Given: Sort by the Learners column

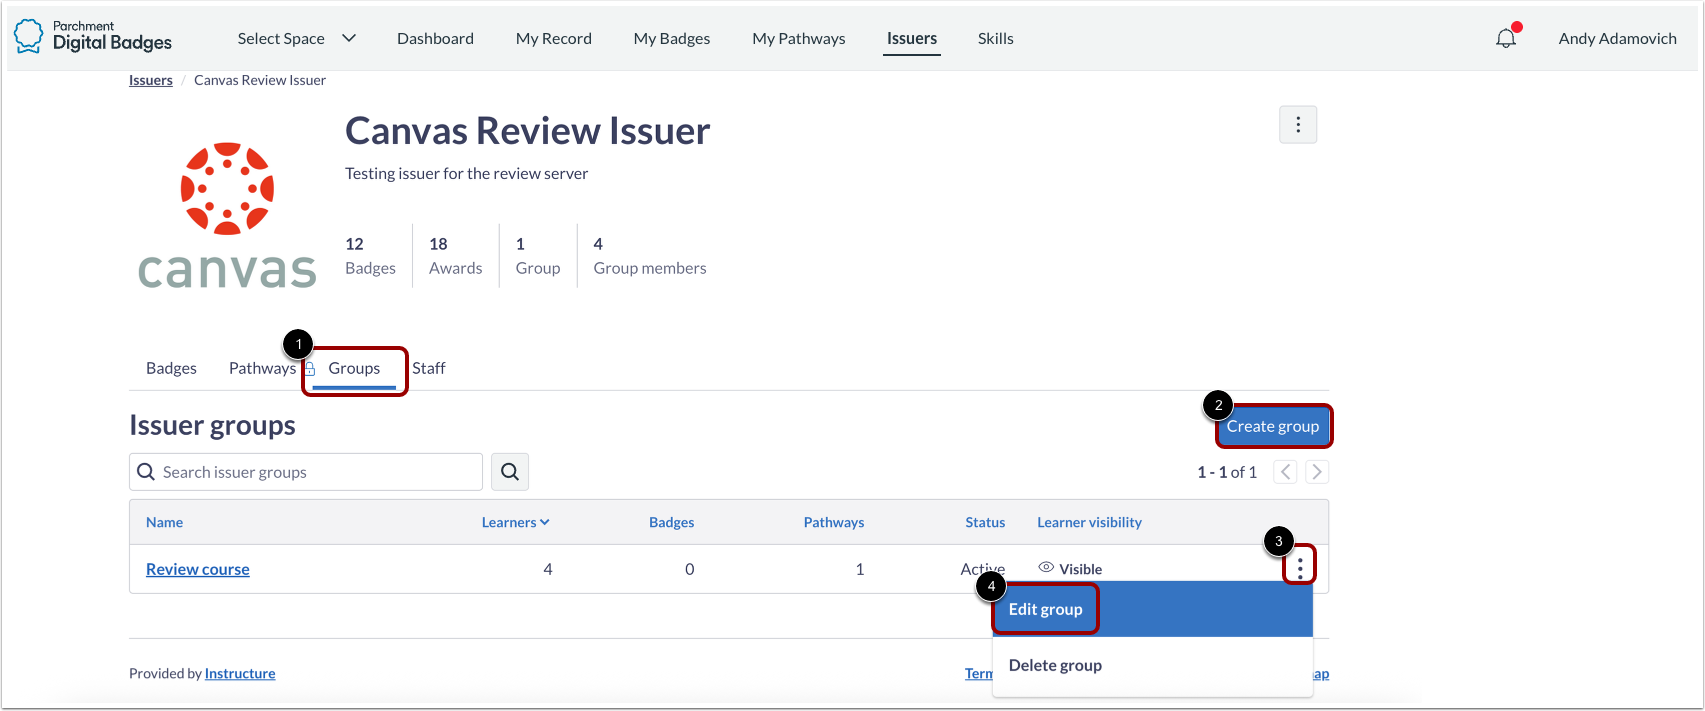Looking at the screenshot, I should coord(515,522).
